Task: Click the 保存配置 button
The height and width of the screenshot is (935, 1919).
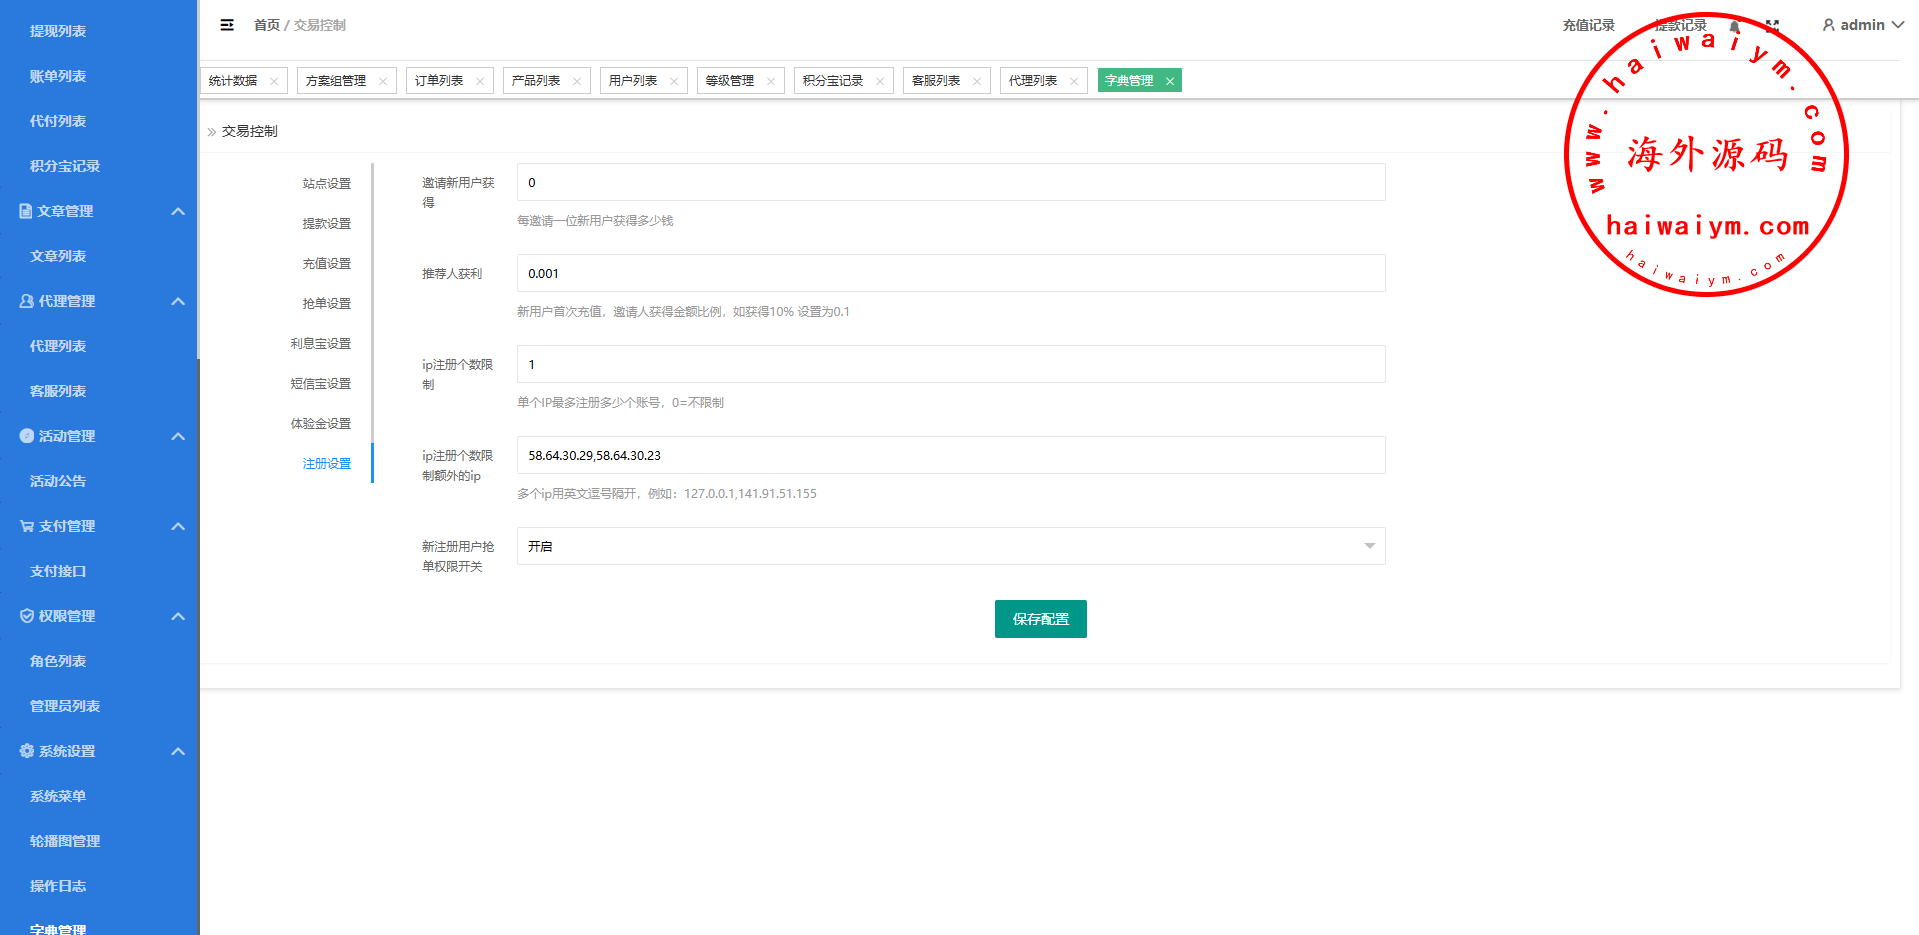Action: tap(1040, 619)
